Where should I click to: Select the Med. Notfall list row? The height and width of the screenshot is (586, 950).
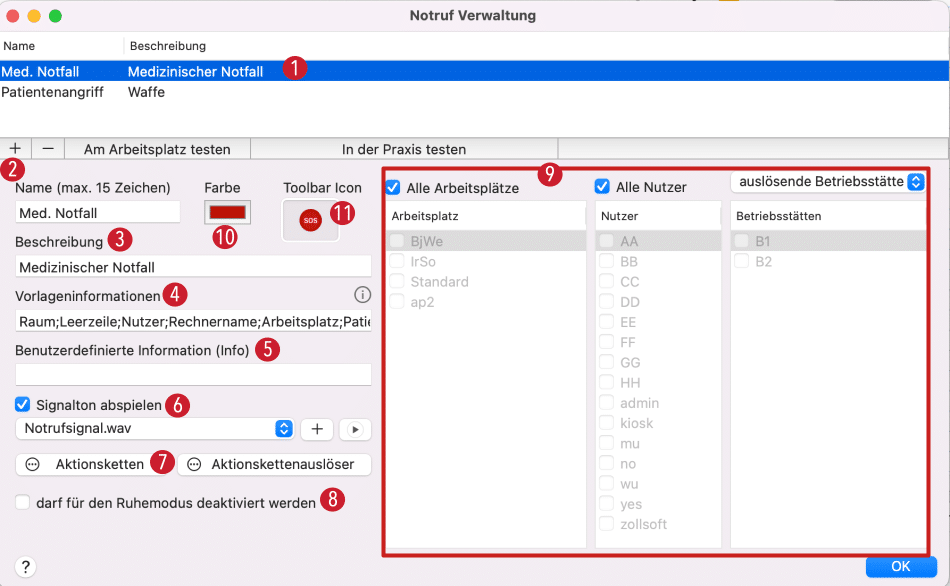[x=474, y=72]
